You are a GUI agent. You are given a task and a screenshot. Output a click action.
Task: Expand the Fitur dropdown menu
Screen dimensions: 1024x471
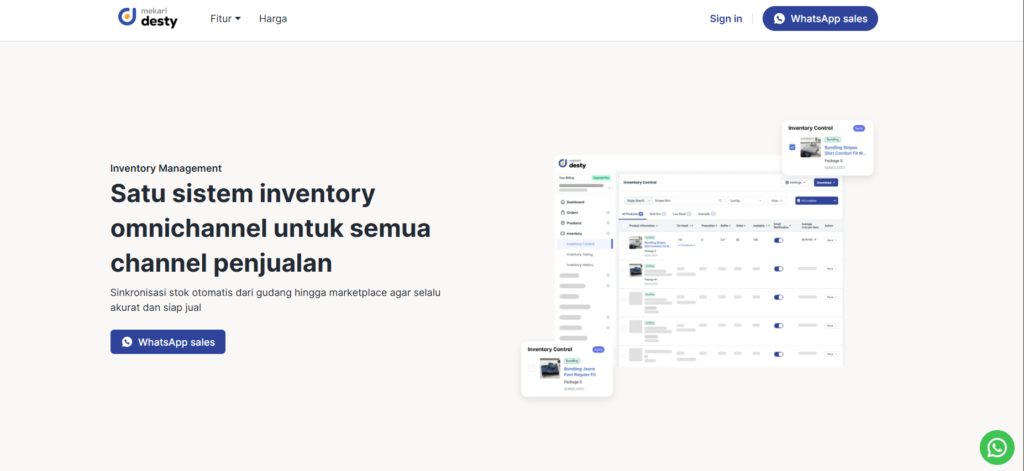pyautogui.click(x=225, y=18)
